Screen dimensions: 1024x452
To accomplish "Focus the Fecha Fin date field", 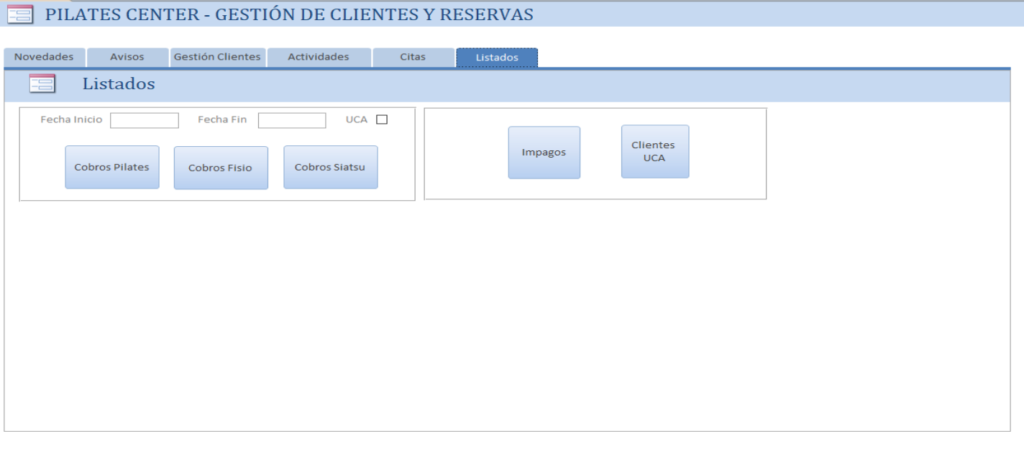I will pyautogui.click(x=292, y=120).
